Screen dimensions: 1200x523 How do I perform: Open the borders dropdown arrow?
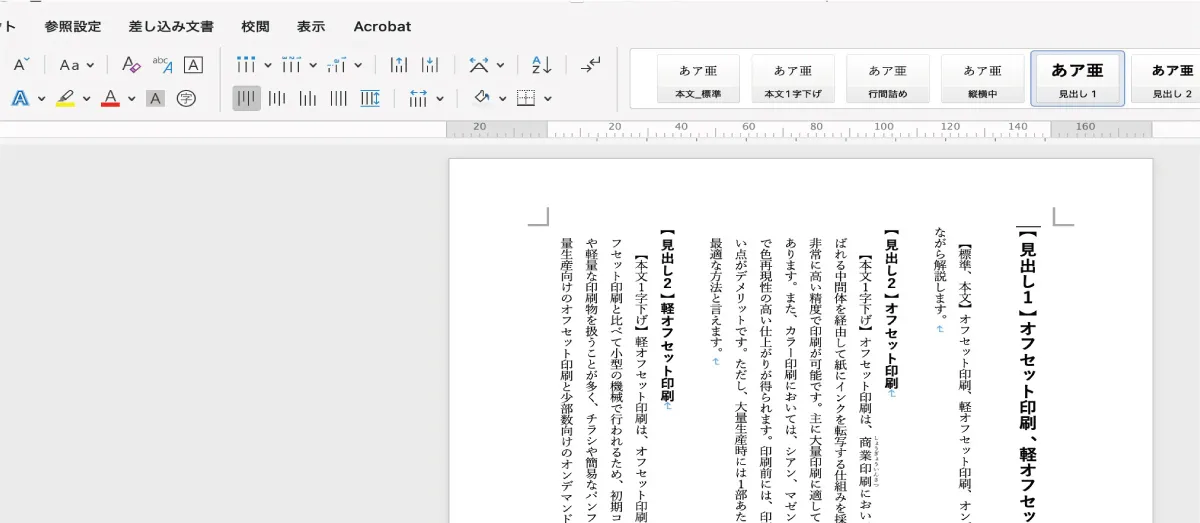(548, 98)
